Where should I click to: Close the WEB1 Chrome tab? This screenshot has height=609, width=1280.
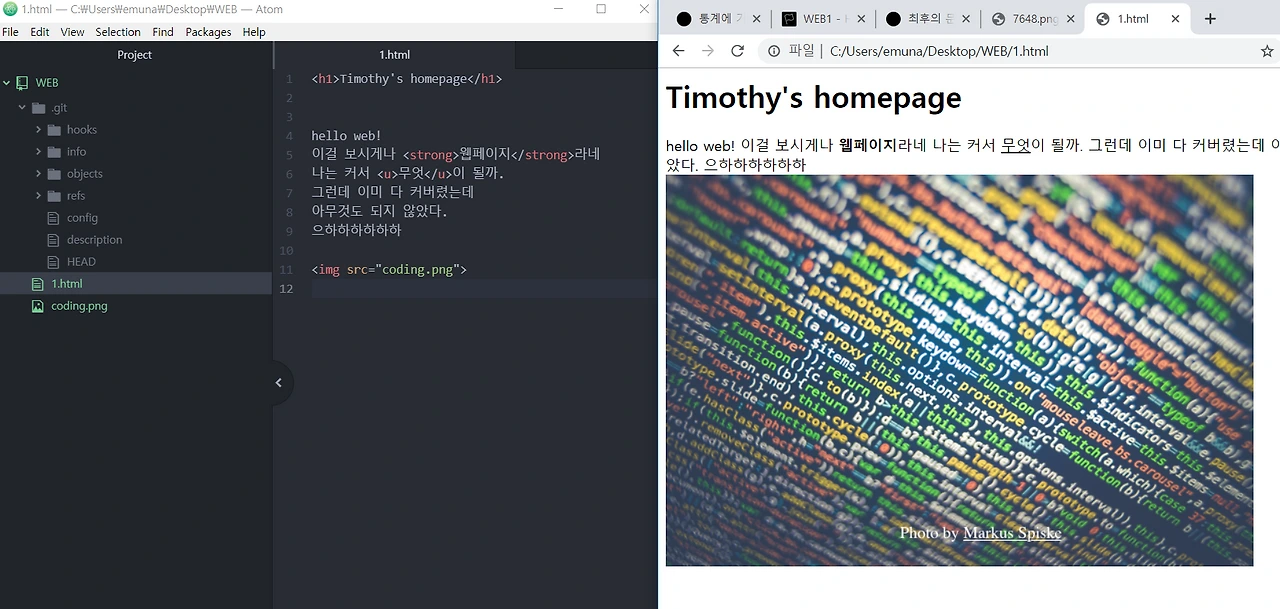(859, 19)
